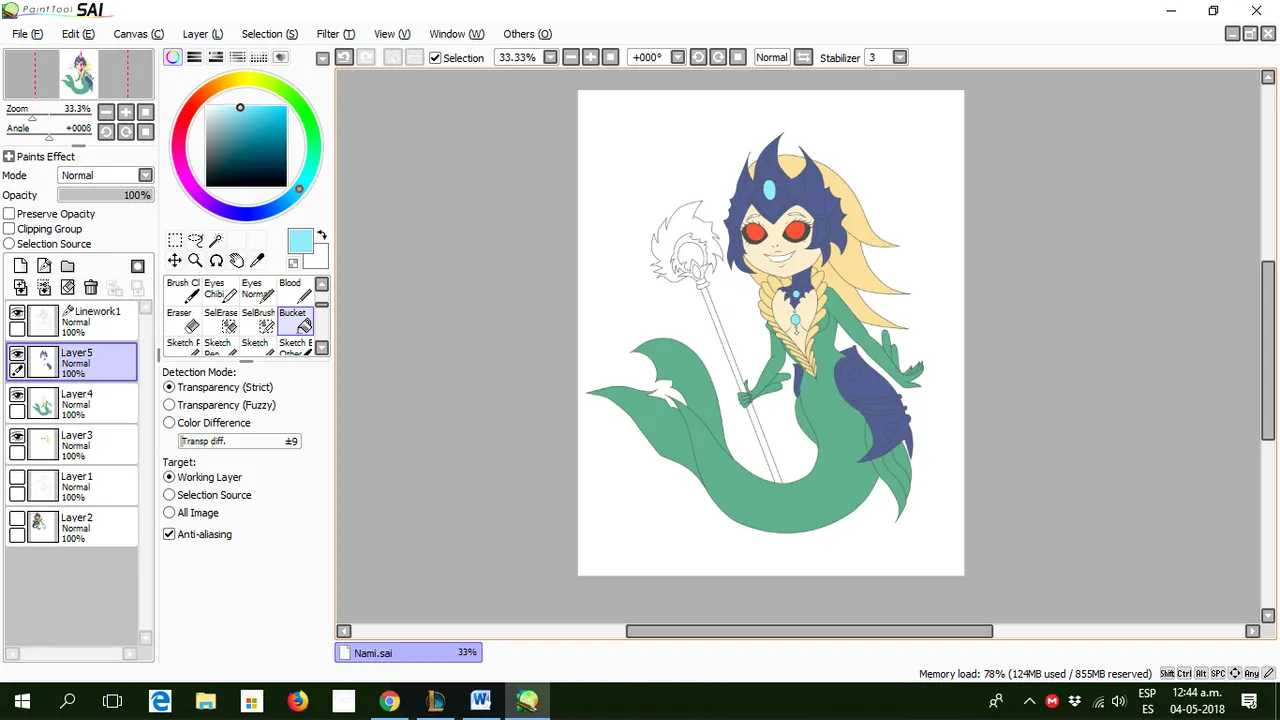Choose the Brush Cl brush preset
The image size is (1280, 720).
click(183, 290)
